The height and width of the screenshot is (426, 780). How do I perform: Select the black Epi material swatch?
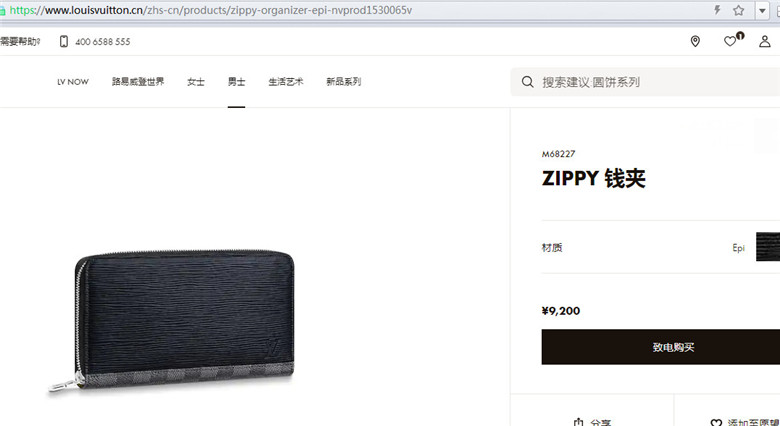click(768, 247)
